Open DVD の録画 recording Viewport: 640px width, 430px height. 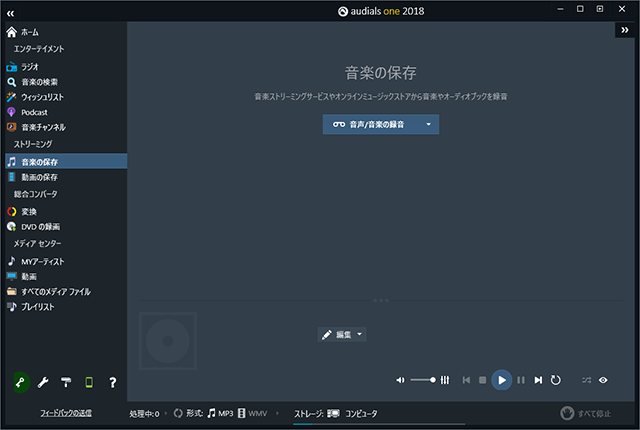66,227
